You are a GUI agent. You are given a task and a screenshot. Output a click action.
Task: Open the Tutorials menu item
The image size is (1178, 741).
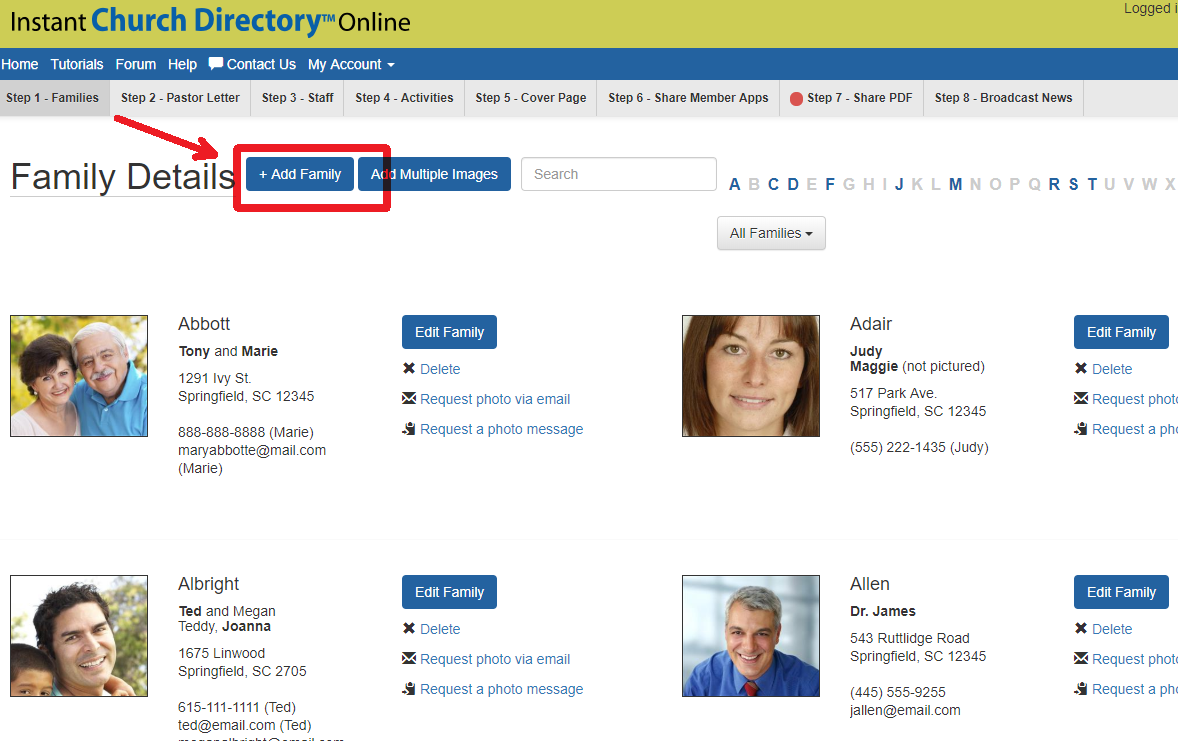click(x=76, y=63)
